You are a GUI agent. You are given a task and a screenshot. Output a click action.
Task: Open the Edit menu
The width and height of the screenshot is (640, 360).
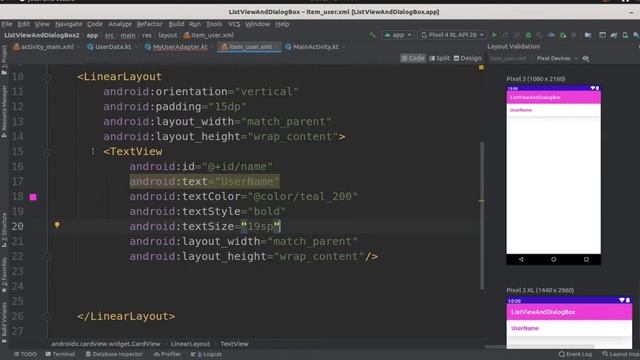[23, 24]
